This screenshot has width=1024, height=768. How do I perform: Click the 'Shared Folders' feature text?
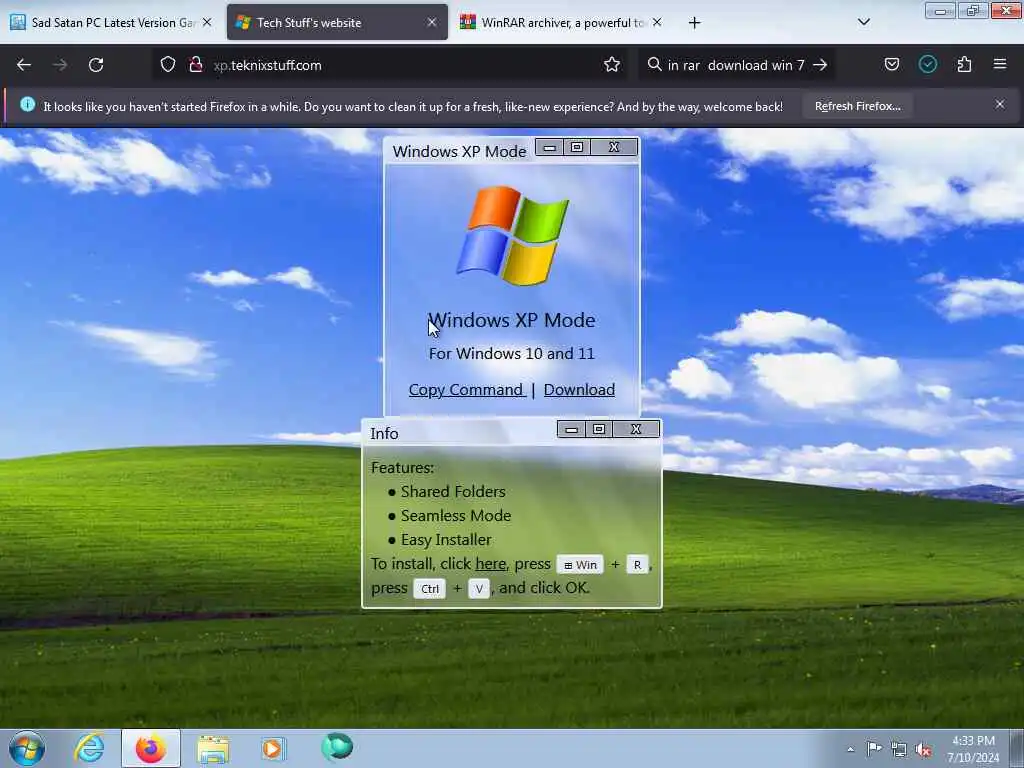(453, 492)
